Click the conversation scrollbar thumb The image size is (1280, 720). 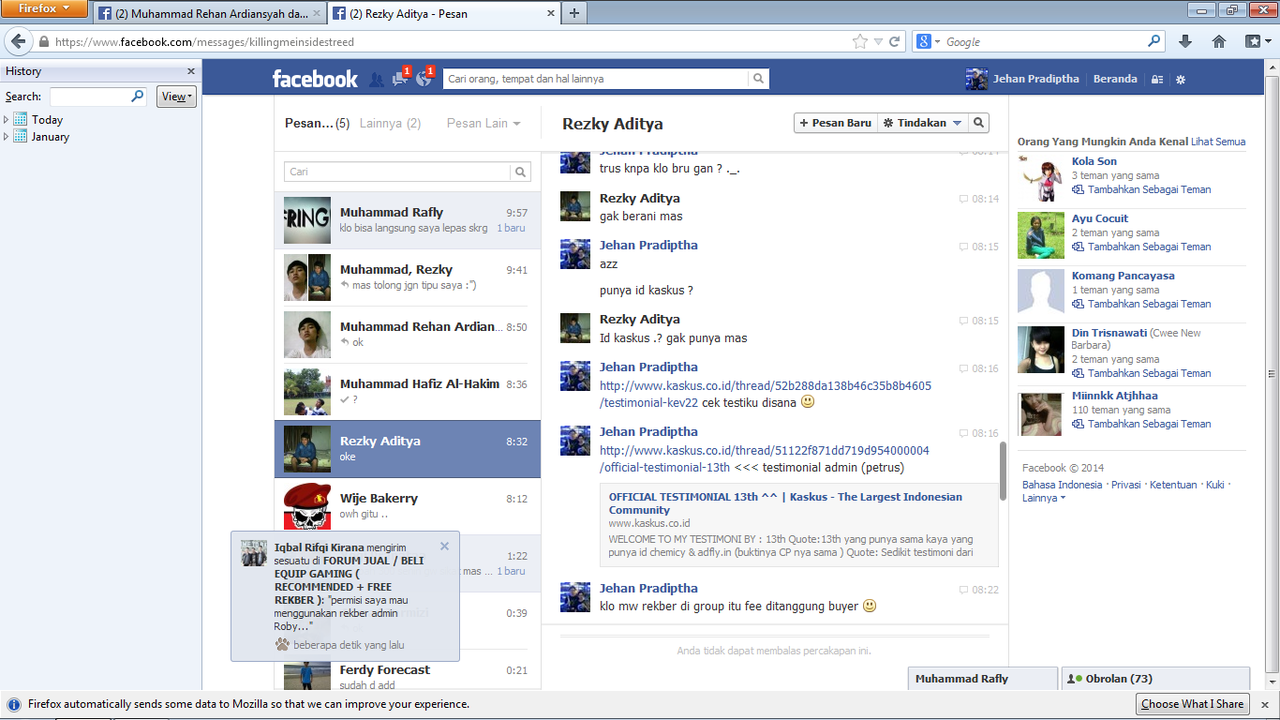coord(1003,470)
